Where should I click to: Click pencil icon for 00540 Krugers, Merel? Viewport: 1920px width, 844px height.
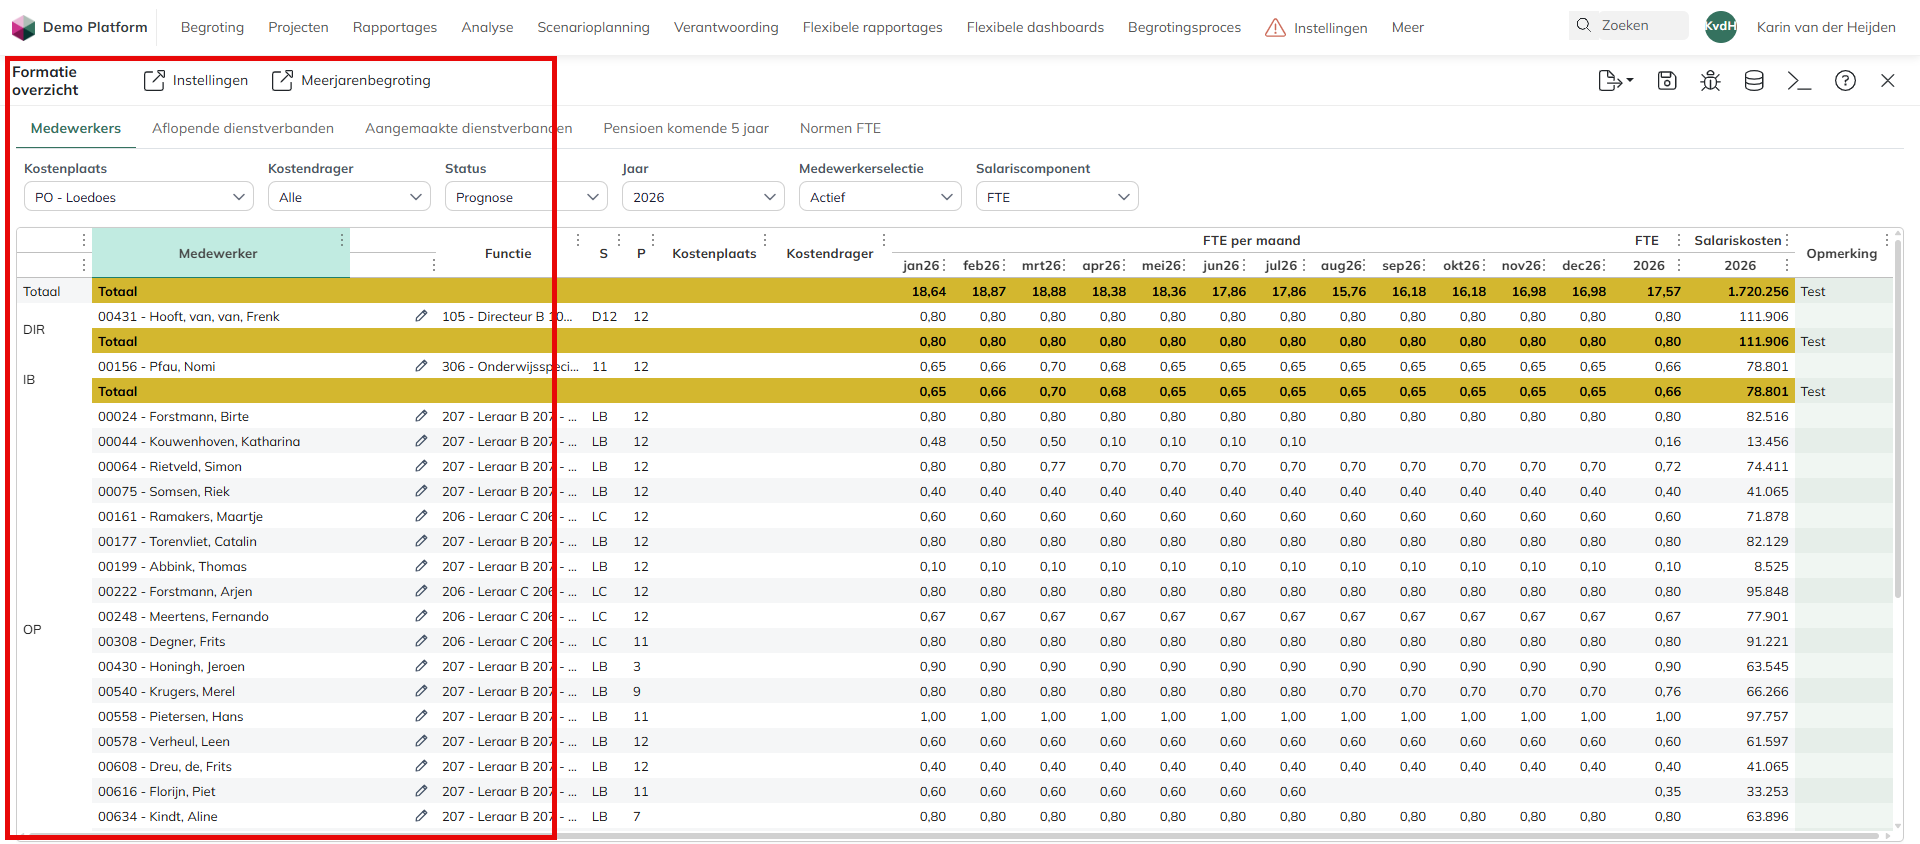click(421, 691)
